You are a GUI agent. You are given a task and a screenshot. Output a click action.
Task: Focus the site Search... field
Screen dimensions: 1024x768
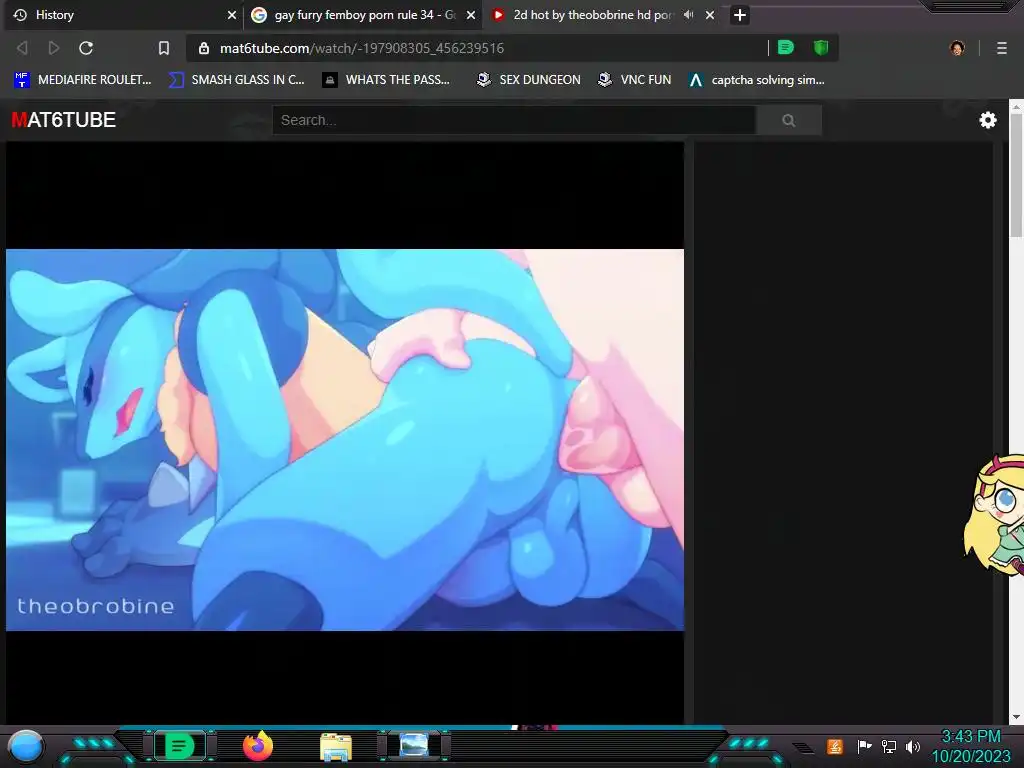coord(514,120)
